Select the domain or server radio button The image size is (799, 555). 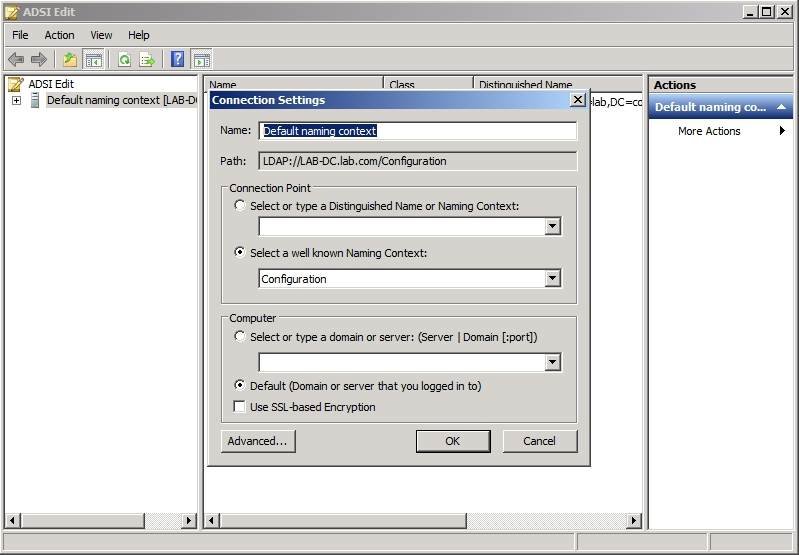pos(239,336)
